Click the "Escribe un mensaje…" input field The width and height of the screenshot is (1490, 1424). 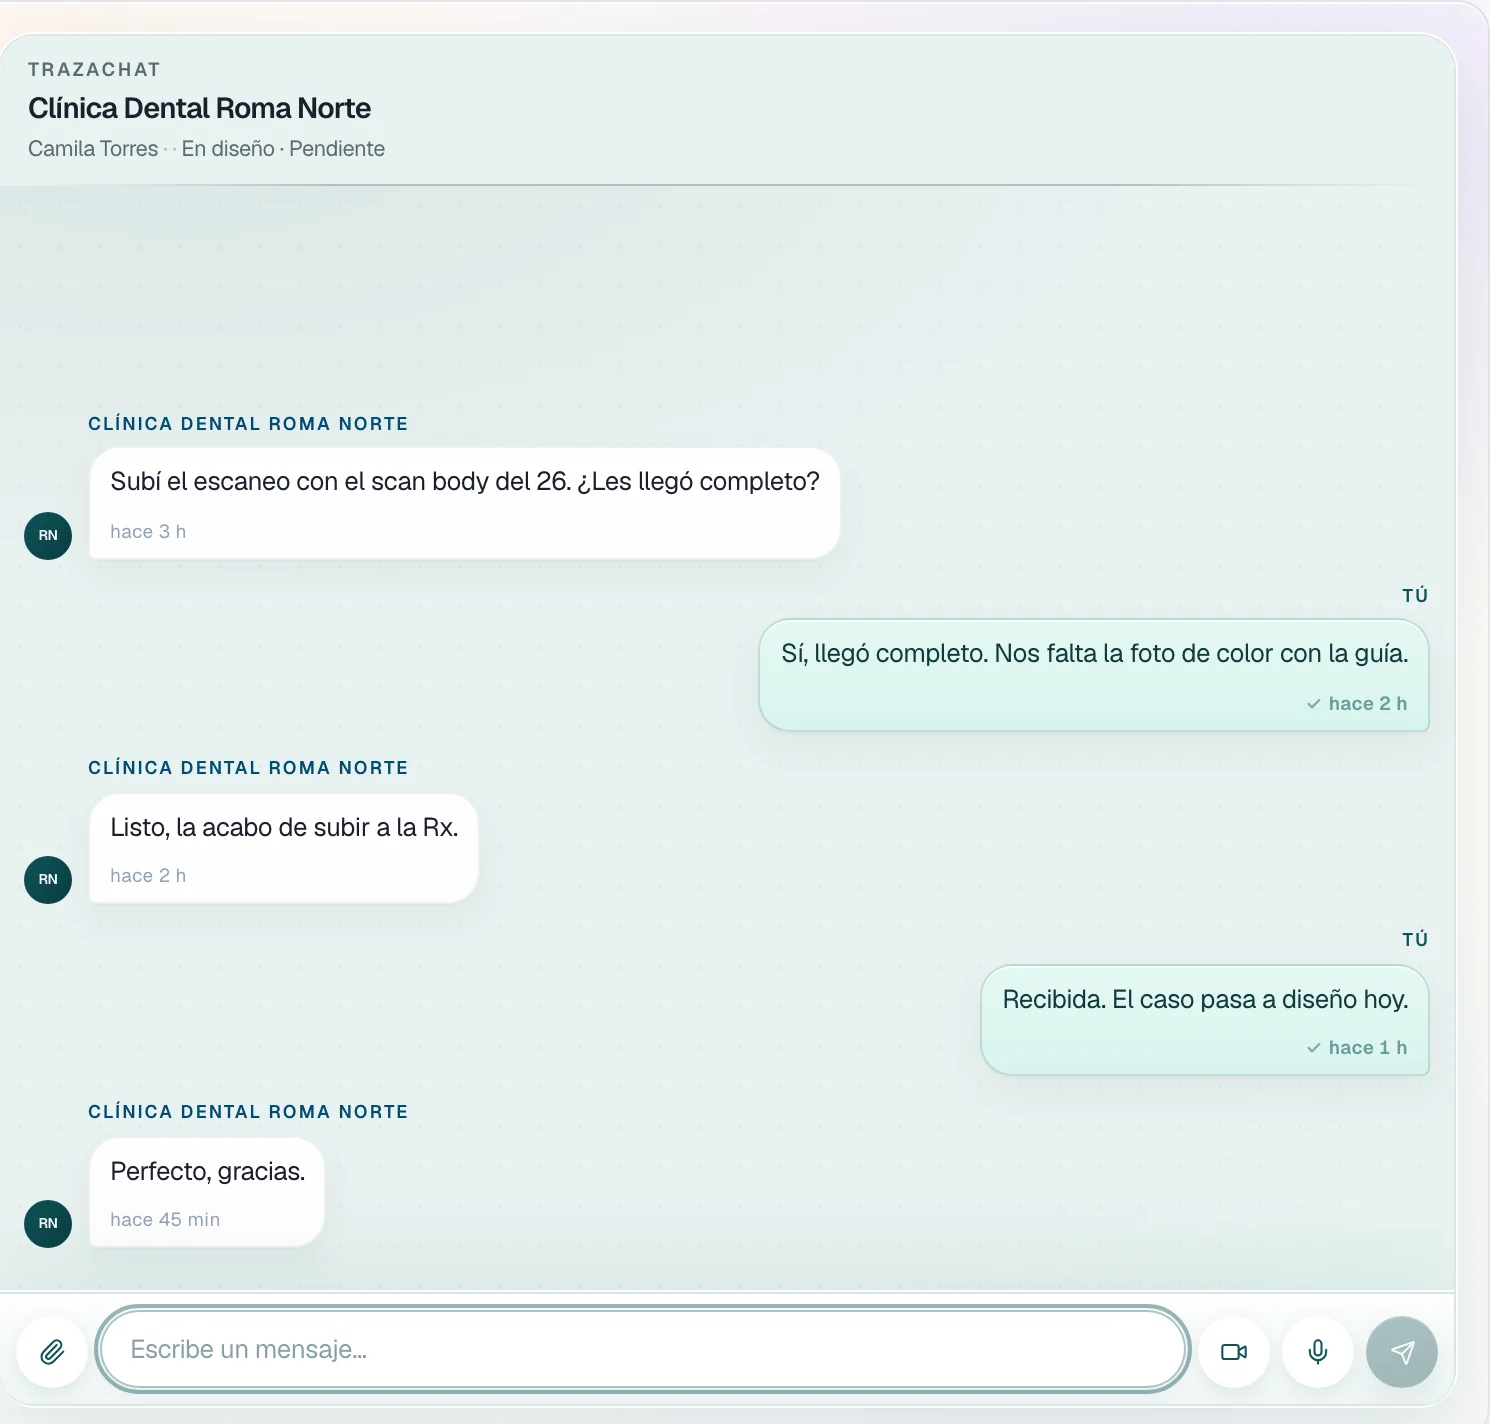(x=643, y=1349)
